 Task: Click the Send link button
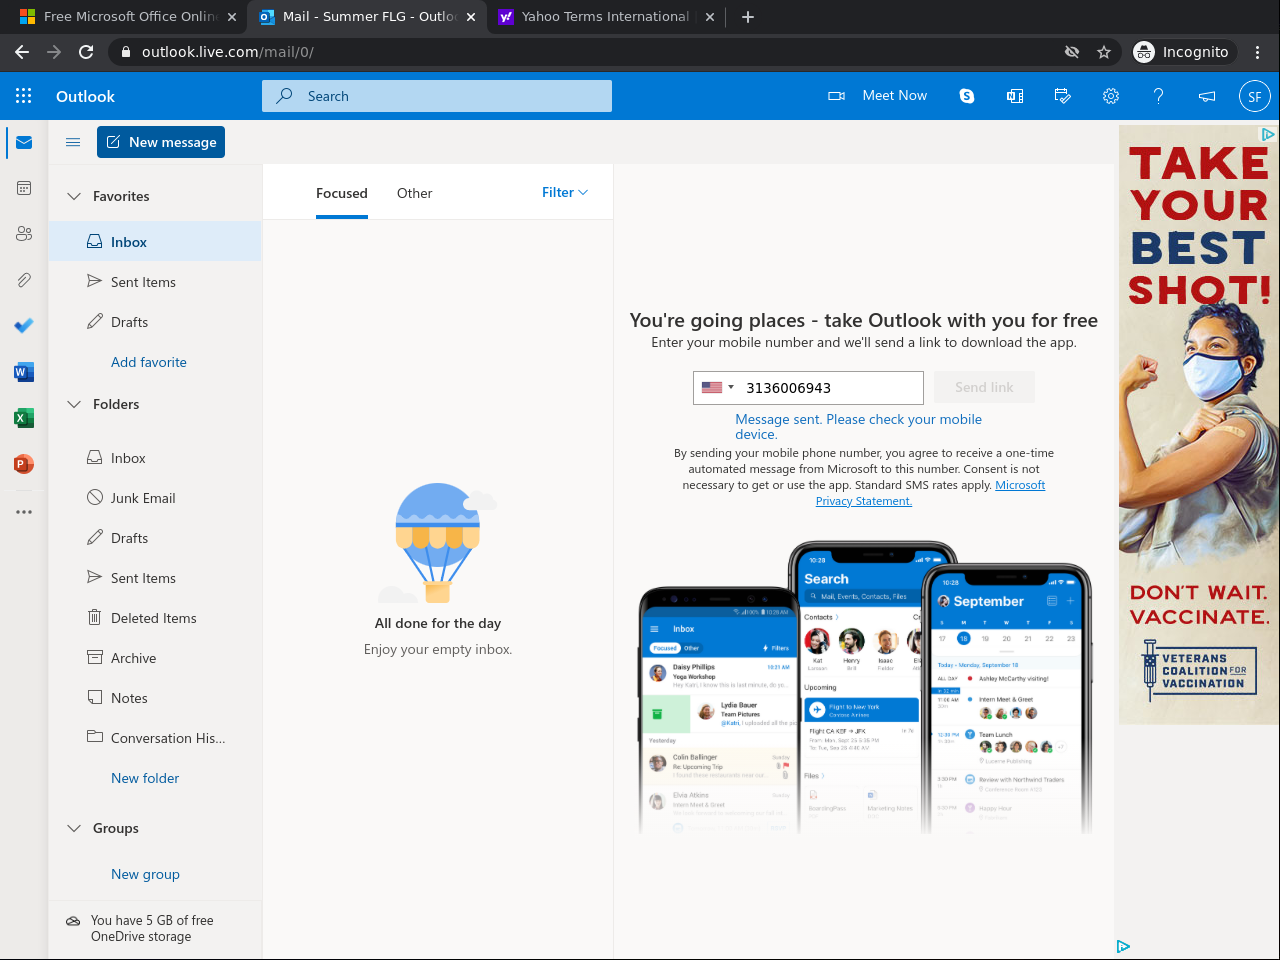[x=984, y=387]
